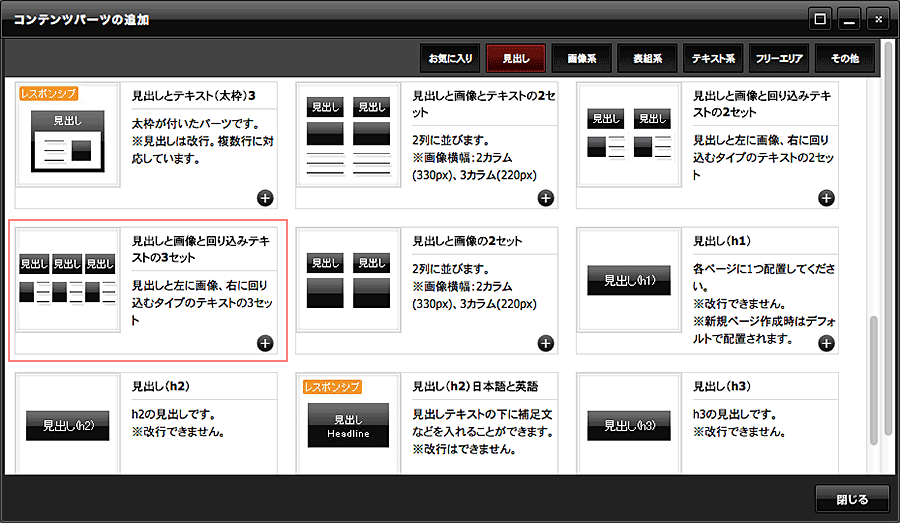The image size is (900, 523).
Task: Close the dialog with the X icon
Action: click(x=878, y=19)
